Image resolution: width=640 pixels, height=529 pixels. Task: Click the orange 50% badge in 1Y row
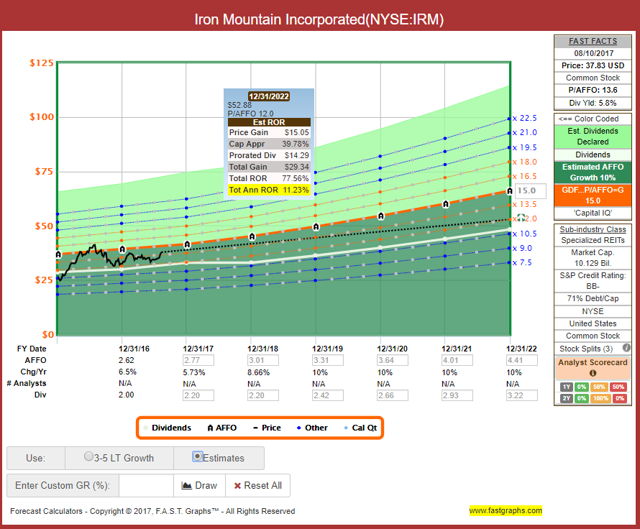[x=599, y=387]
